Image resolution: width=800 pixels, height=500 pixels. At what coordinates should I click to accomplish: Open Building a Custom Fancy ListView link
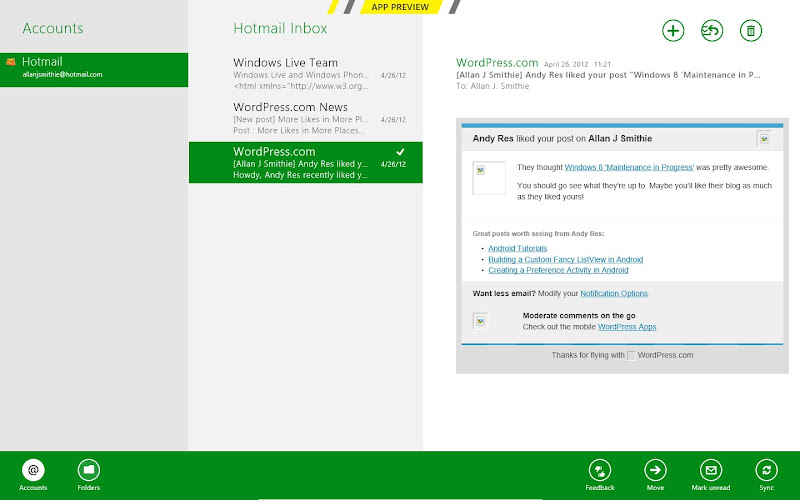pyautogui.click(x=565, y=260)
